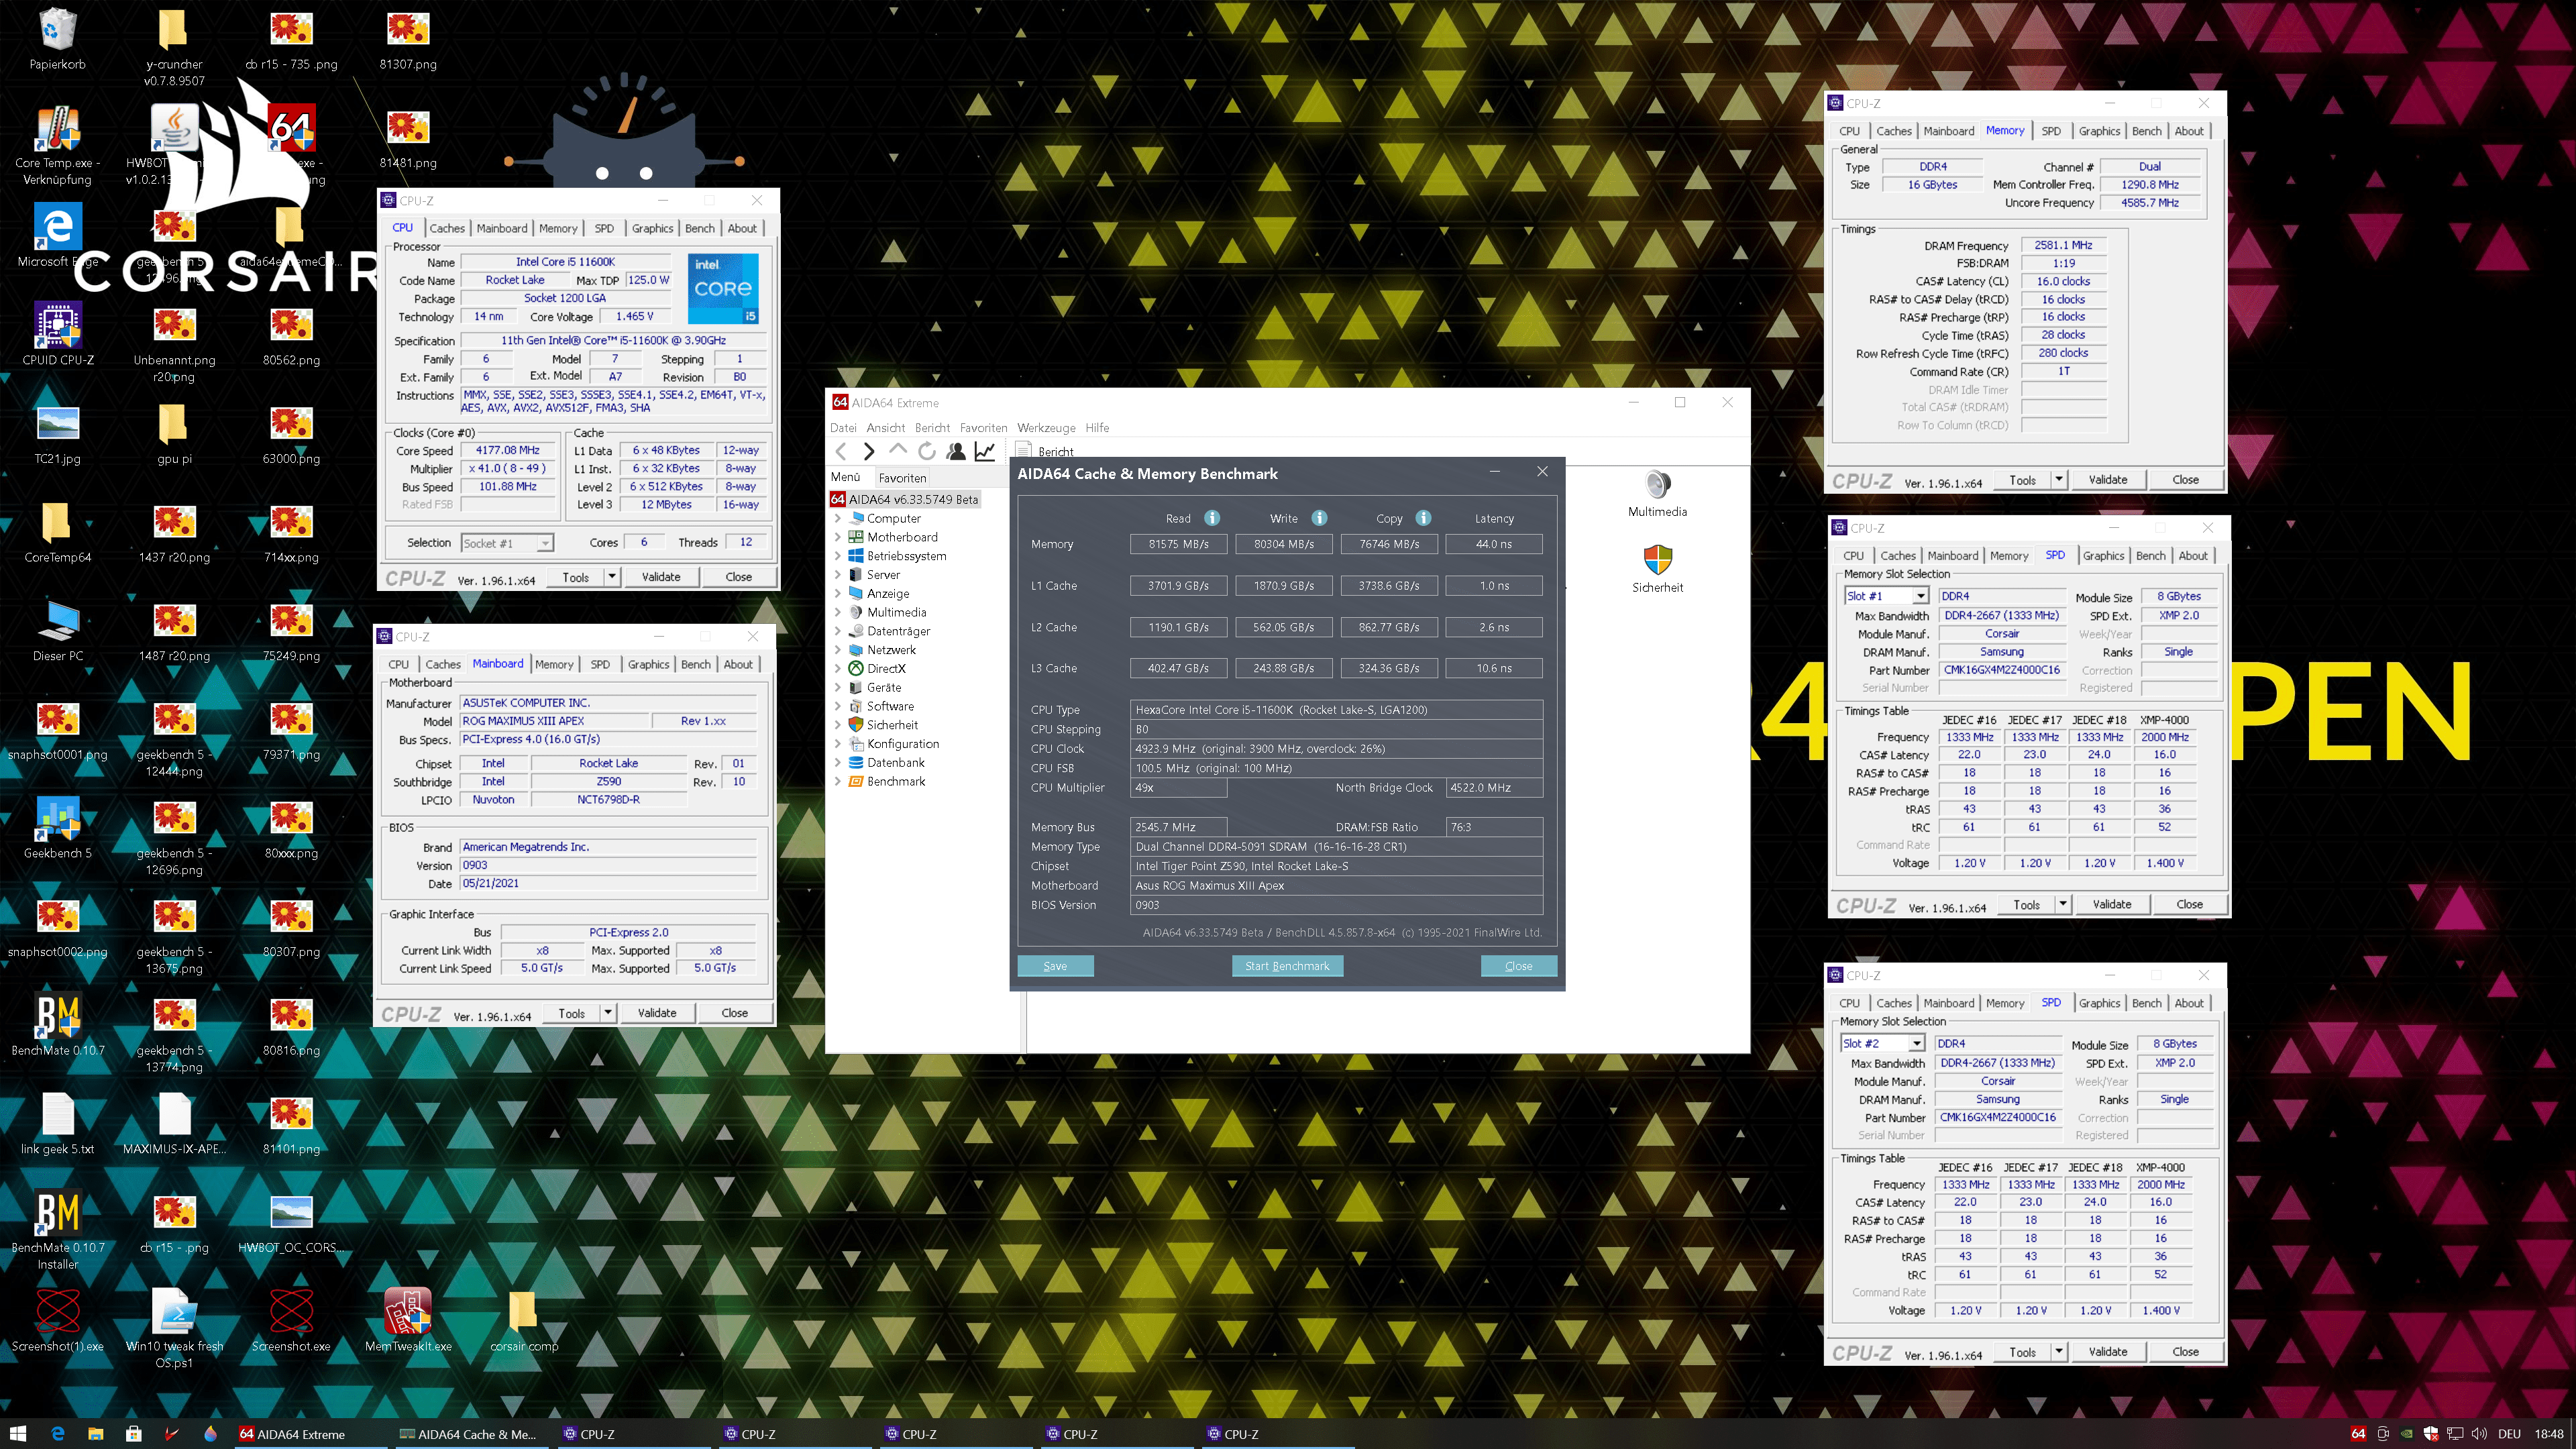Click Save button in benchmark dialog
Image resolution: width=2576 pixels, height=1449 pixels.
pos(1055,966)
